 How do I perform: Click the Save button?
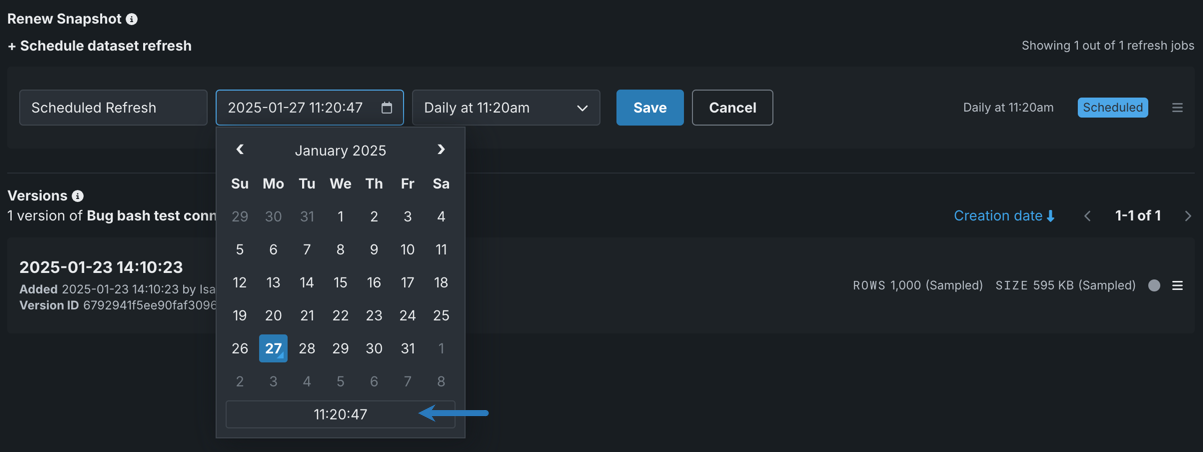(x=650, y=108)
